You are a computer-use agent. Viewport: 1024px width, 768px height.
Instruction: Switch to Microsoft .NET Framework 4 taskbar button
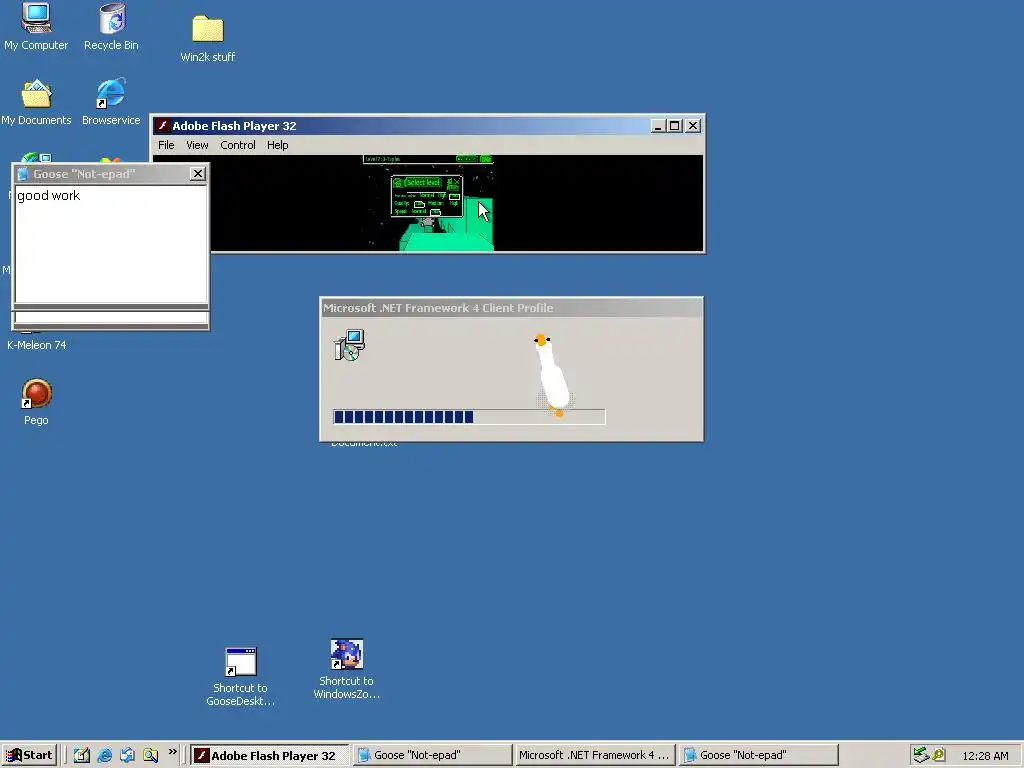click(595, 755)
